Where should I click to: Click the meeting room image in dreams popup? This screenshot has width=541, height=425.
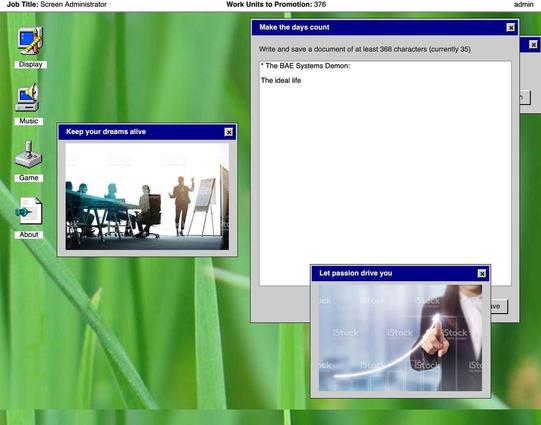click(x=147, y=196)
